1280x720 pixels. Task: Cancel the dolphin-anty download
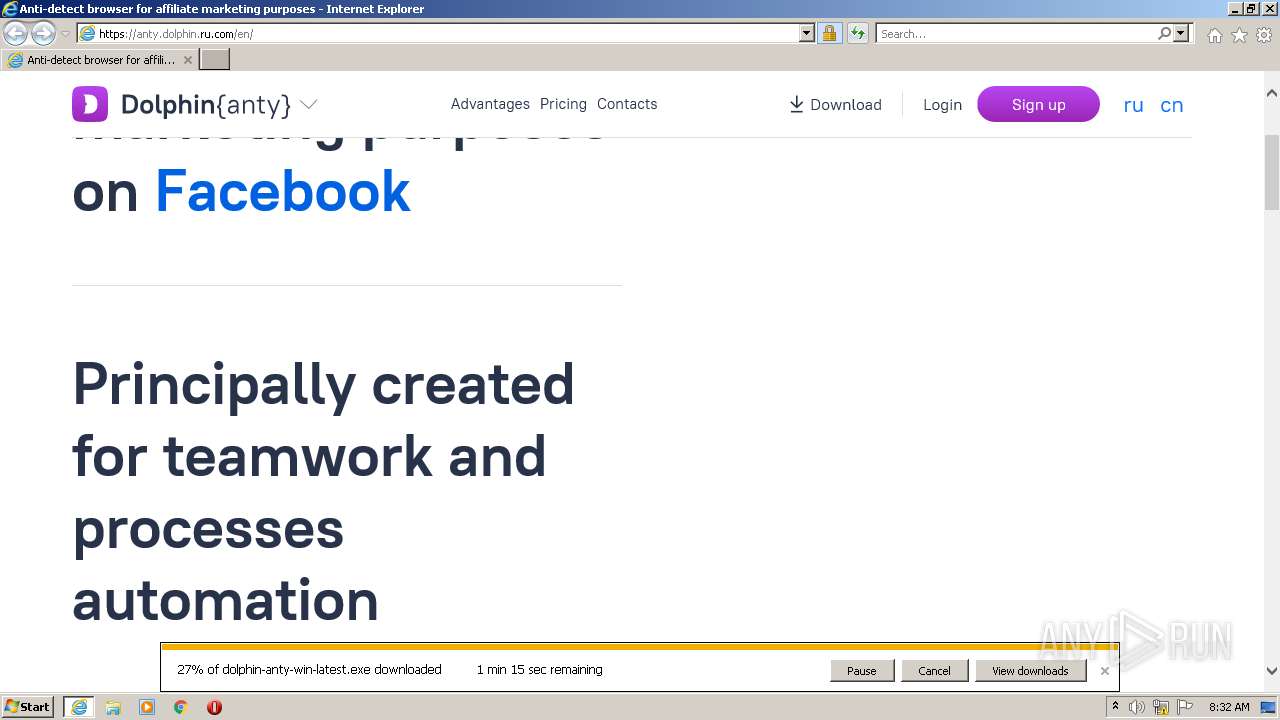coord(934,671)
